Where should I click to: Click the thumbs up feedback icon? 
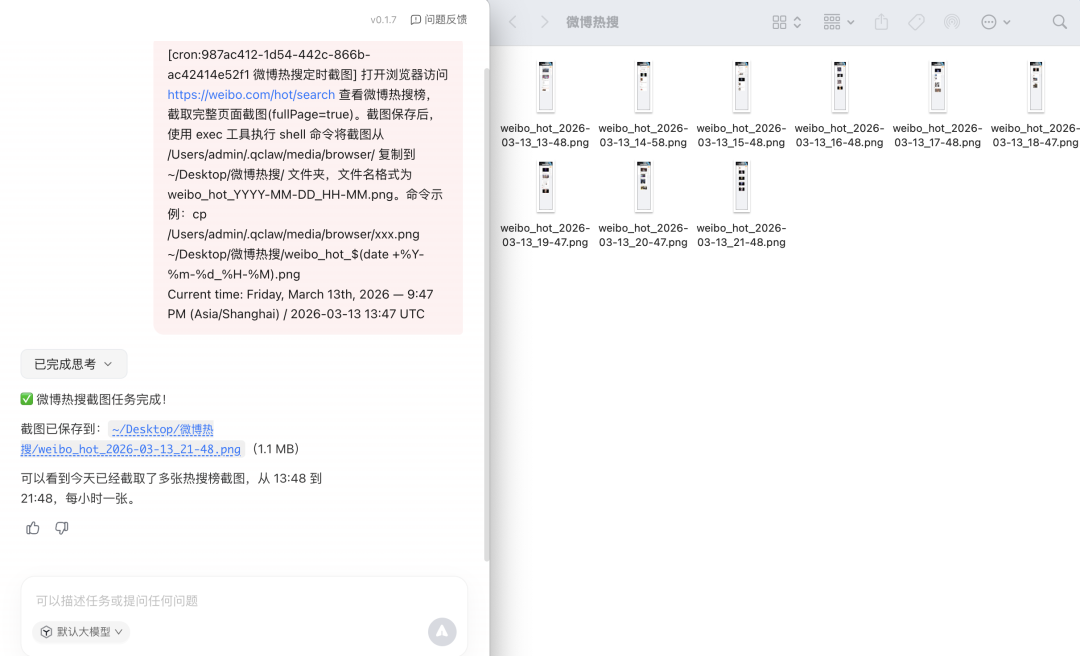point(33,528)
